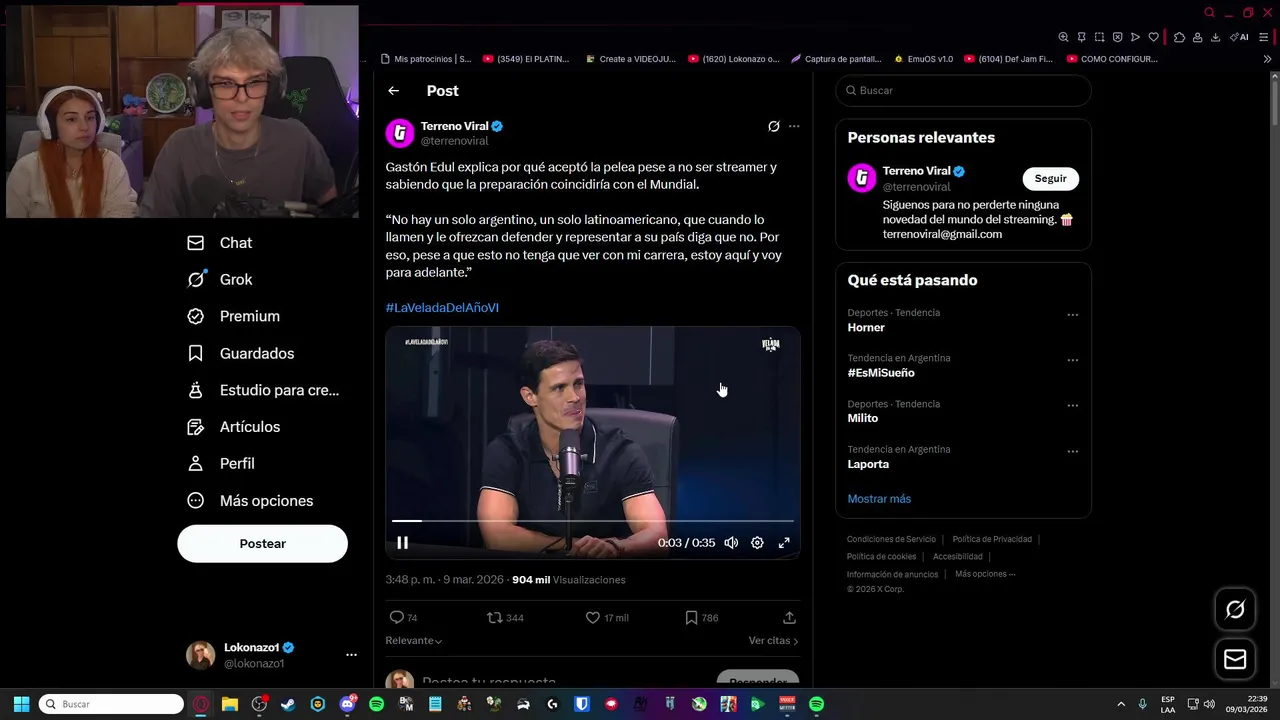Share the post
1280x720 pixels.
789,618
